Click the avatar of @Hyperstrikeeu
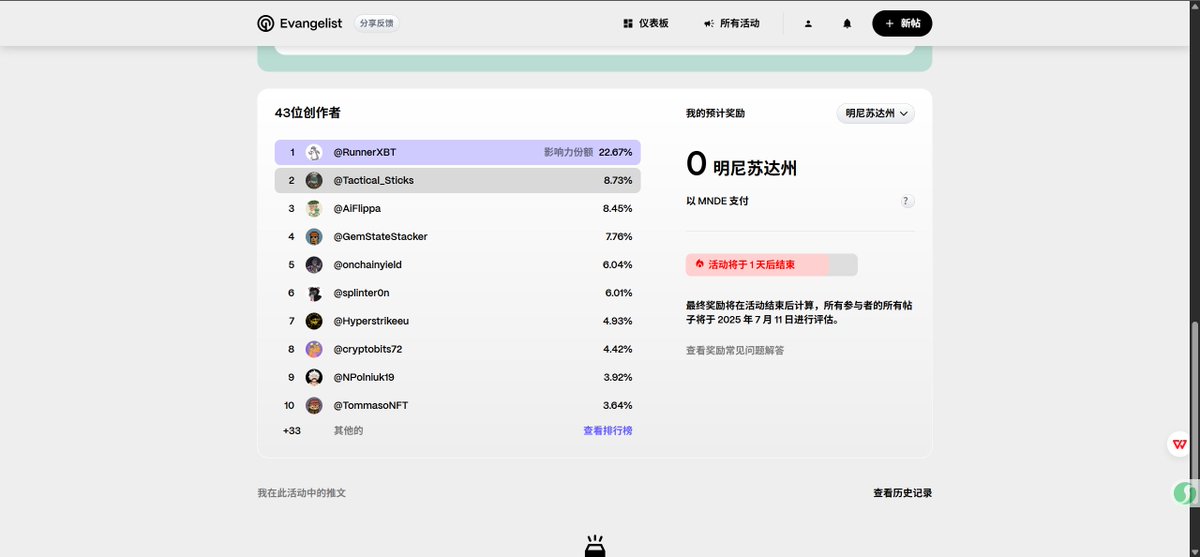Screen dimensions: 1200x557 coord(314,321)
